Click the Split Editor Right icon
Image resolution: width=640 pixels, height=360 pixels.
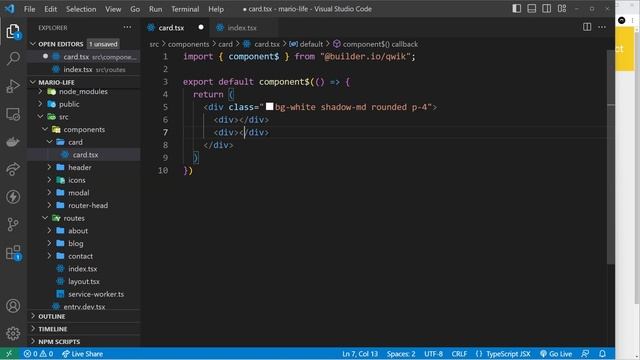[x=587, y=27]
